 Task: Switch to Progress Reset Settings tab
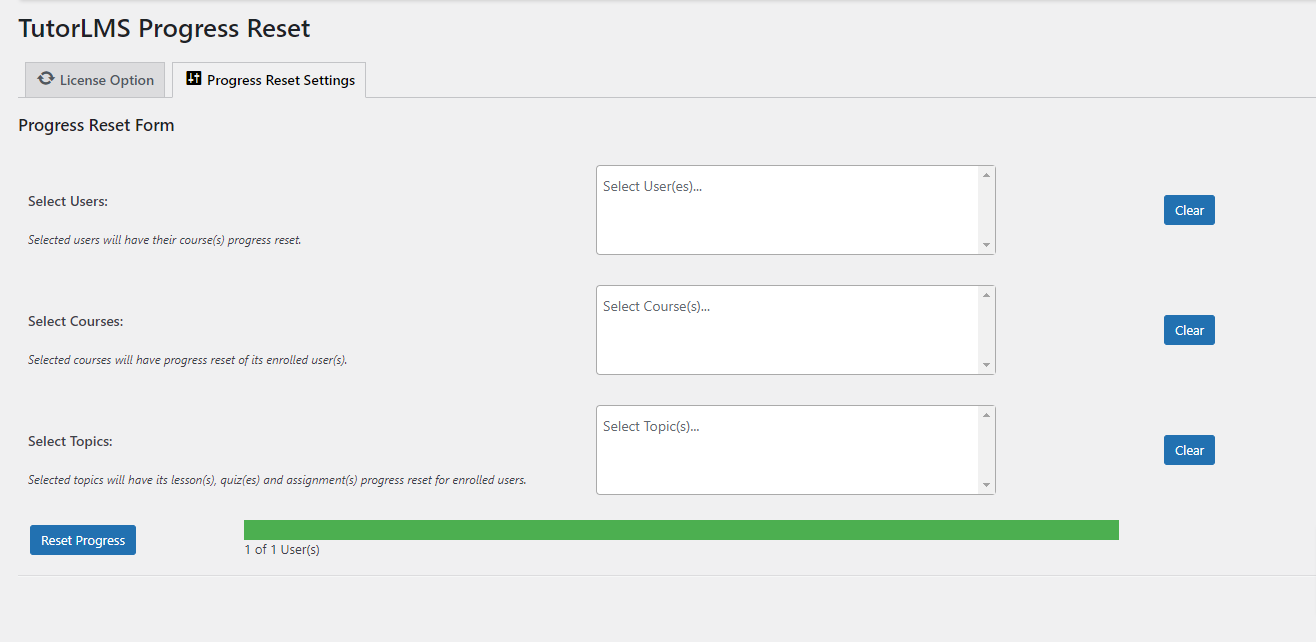[269, 80]
